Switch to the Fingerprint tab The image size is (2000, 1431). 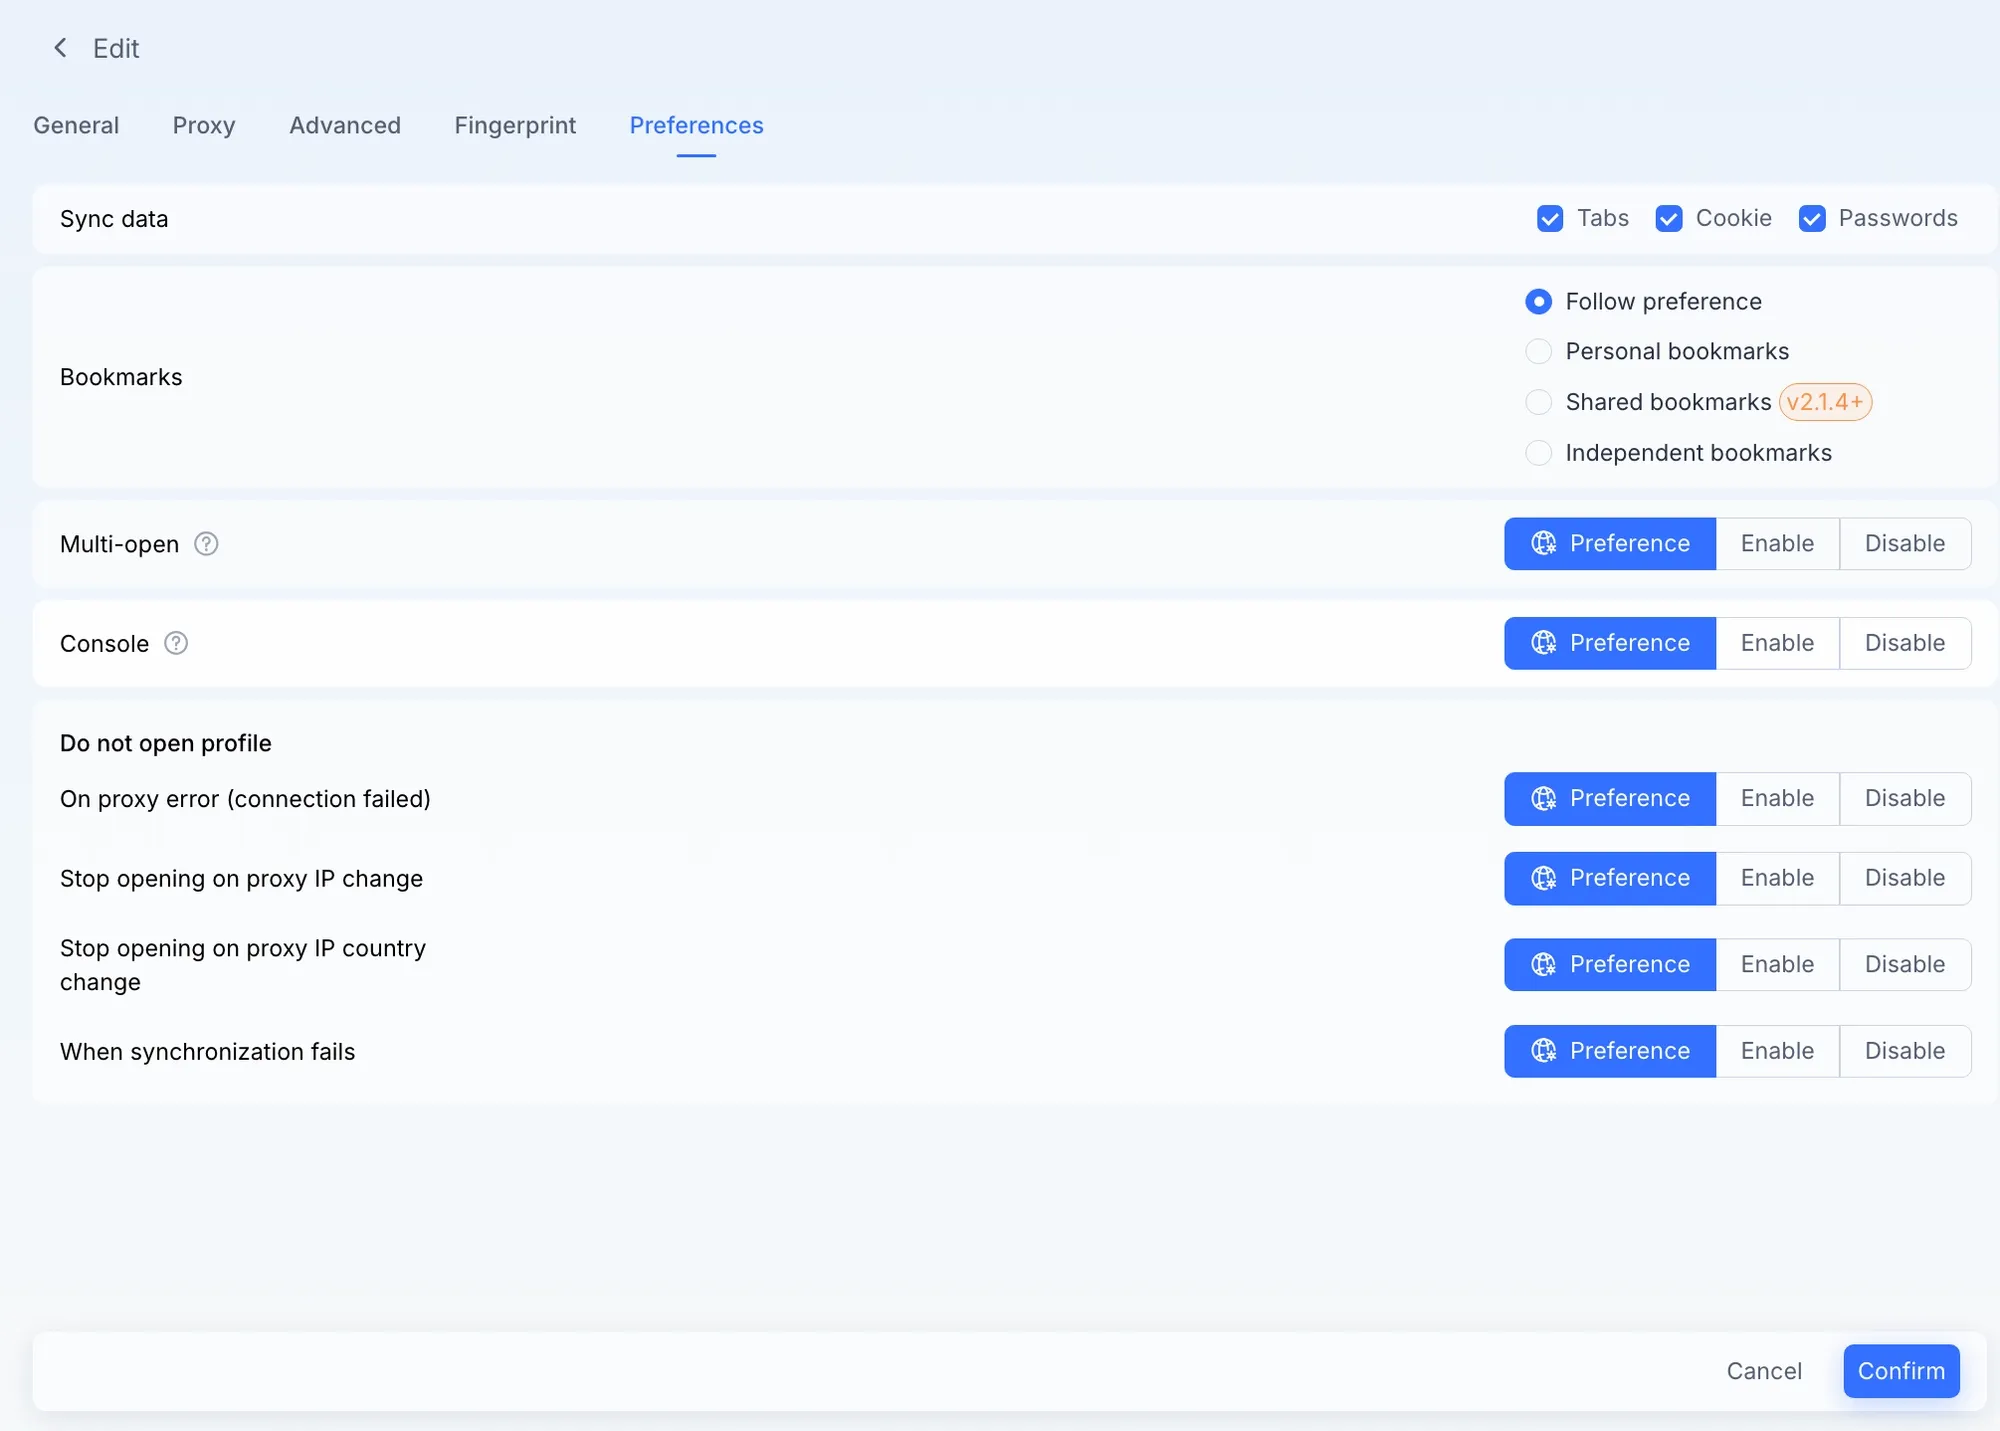tap(515, 125)
